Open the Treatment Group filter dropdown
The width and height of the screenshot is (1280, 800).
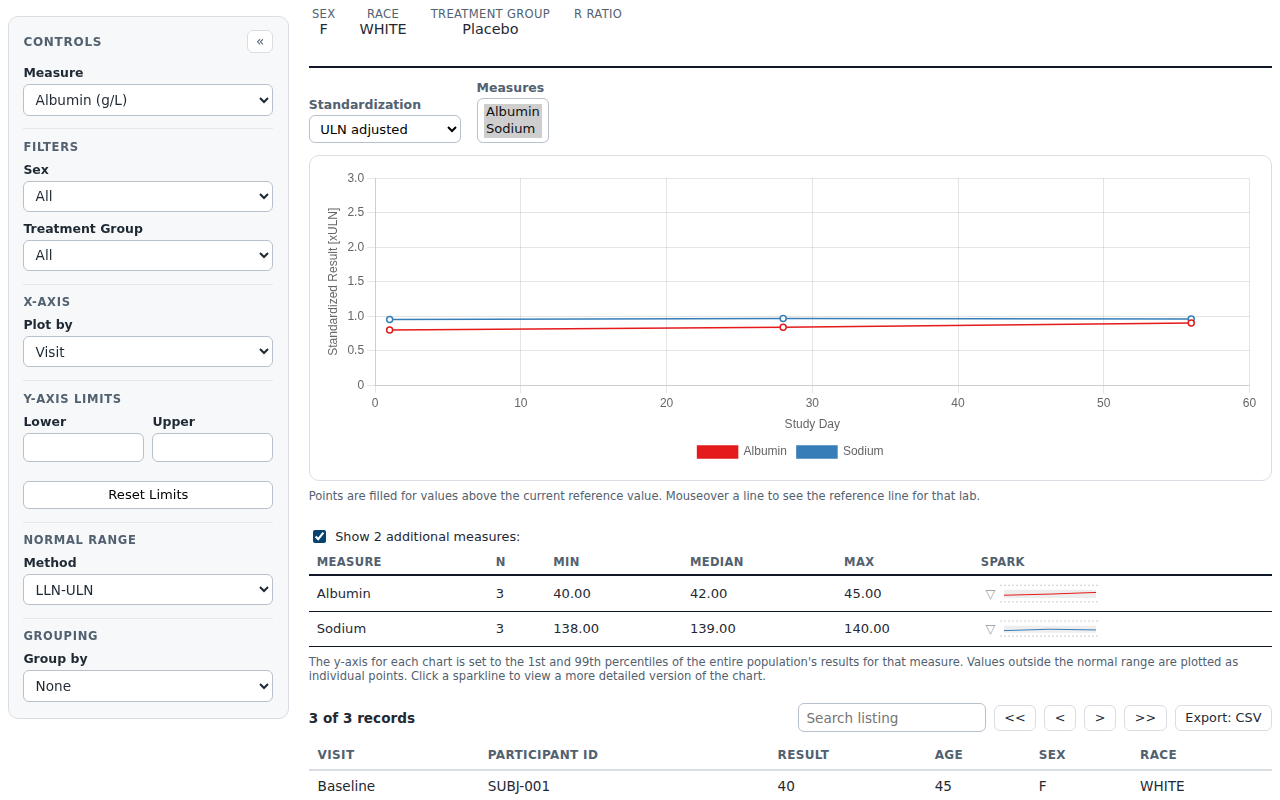(148, 255)
